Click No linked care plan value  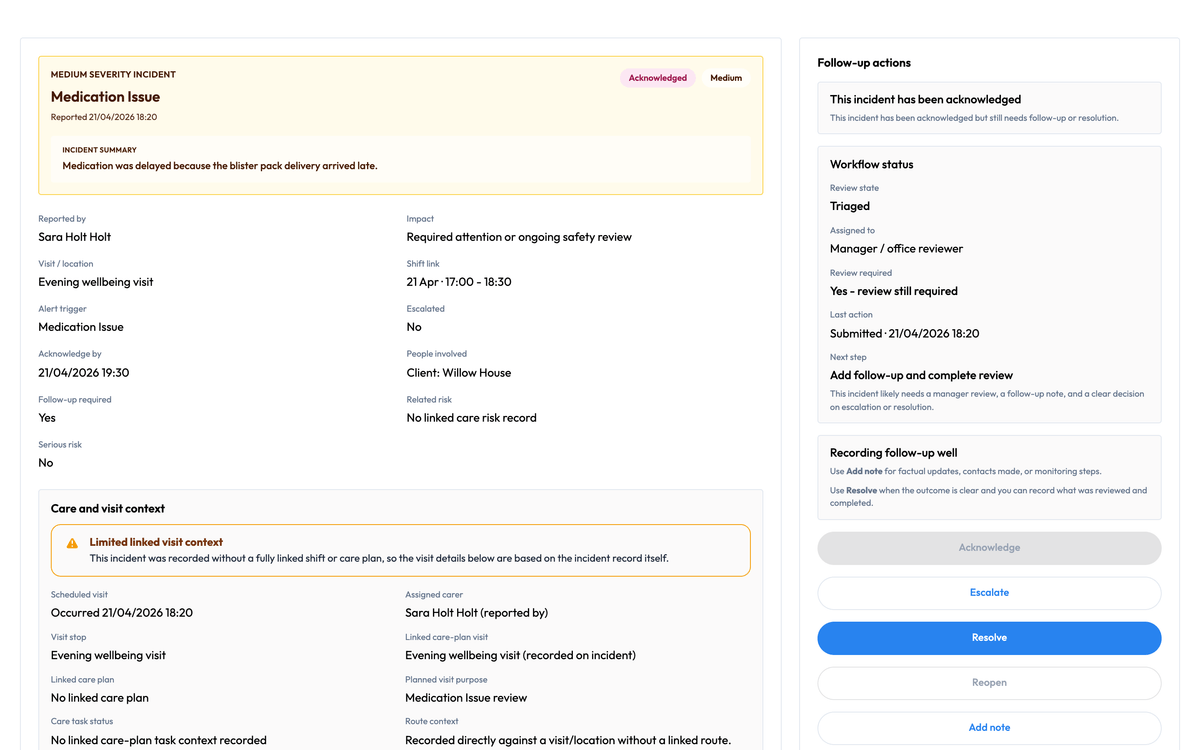pos(100,698)
